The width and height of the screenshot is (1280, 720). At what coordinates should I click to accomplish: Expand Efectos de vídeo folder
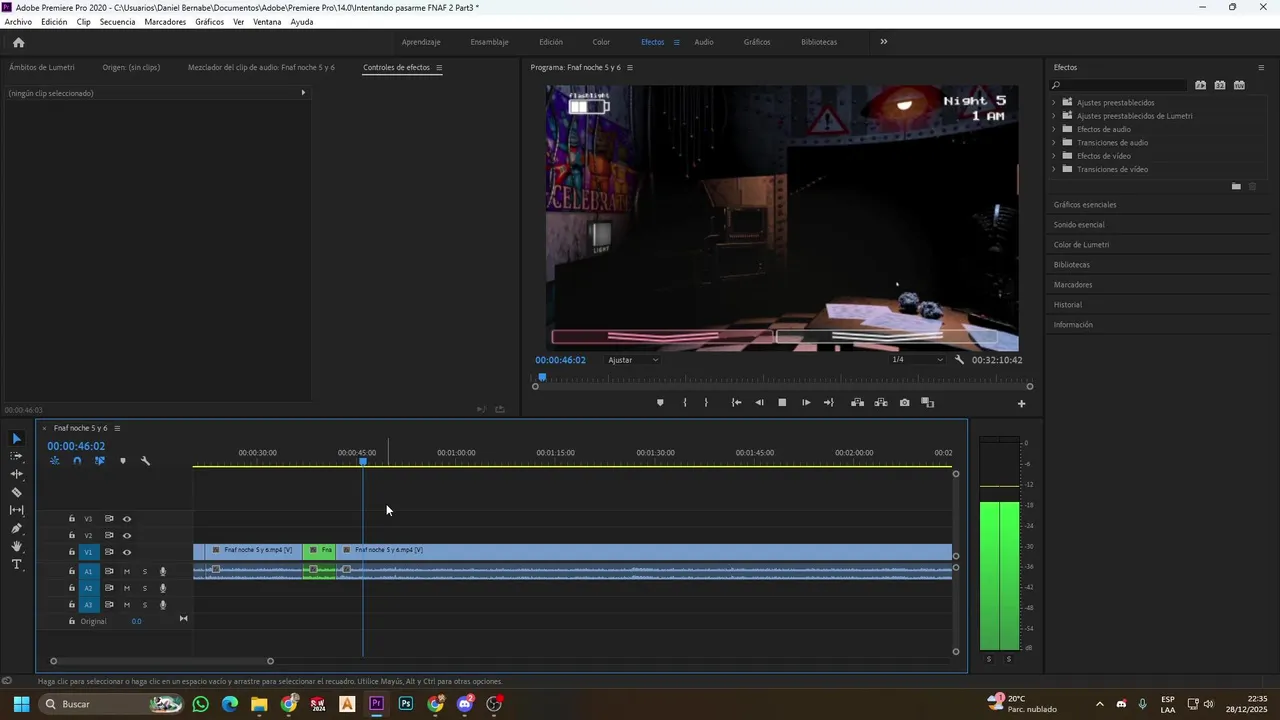pos(1054,156)
